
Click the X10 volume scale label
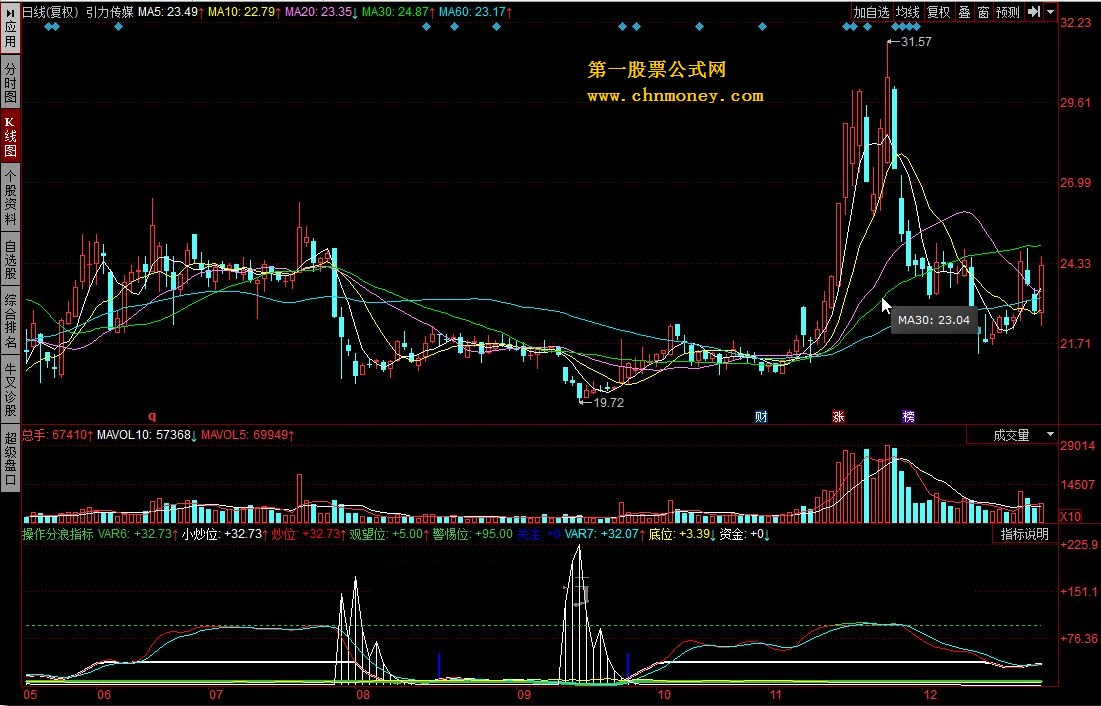(x=1070, y=516)
